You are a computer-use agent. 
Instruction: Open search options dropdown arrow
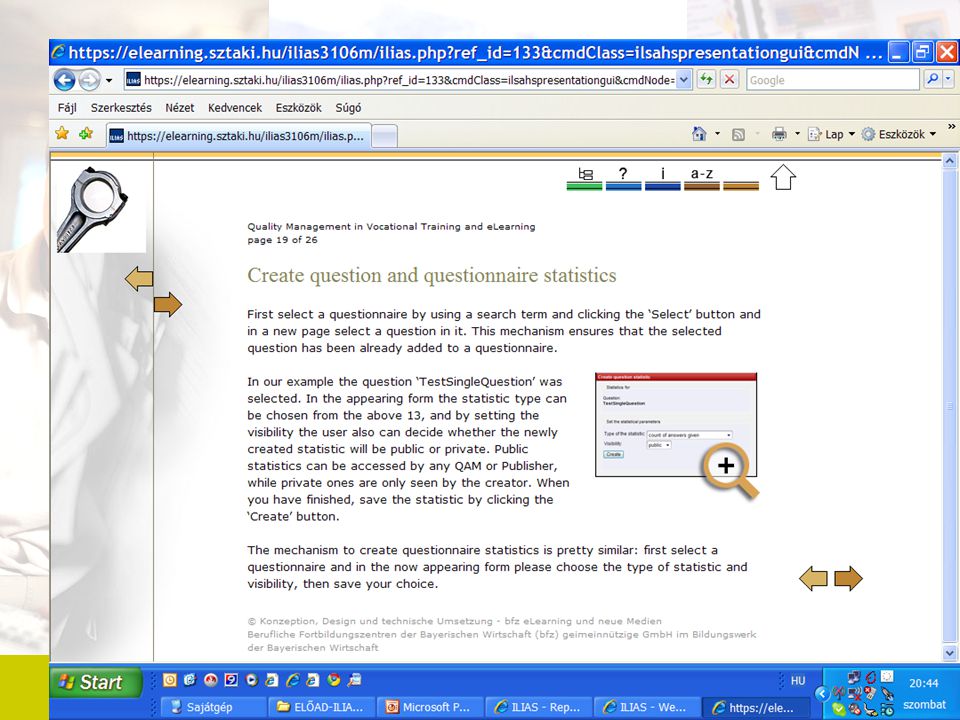[948, 80]
